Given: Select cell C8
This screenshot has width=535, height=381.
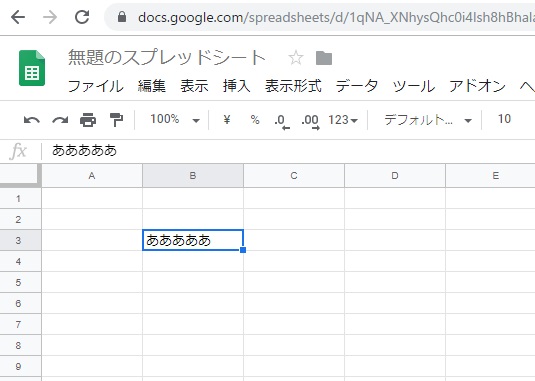Looking at the screenshot, I should (x=294, y=345).
